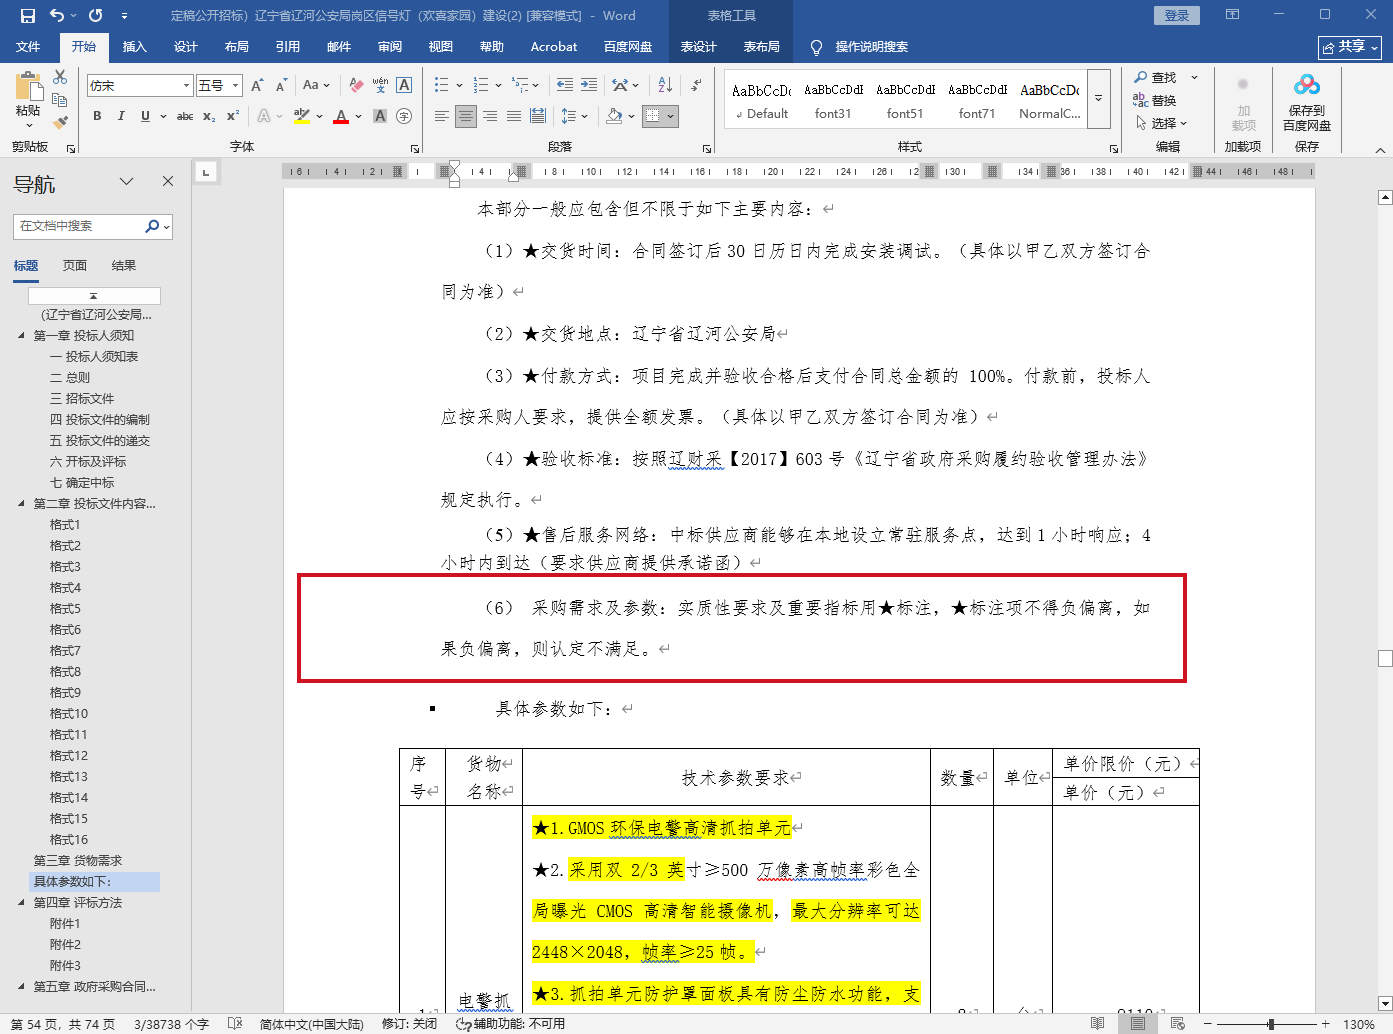Viewport: 1393px width, 1034px height.
Task: Apply subscript formatting
Action: tap(209, 116)
